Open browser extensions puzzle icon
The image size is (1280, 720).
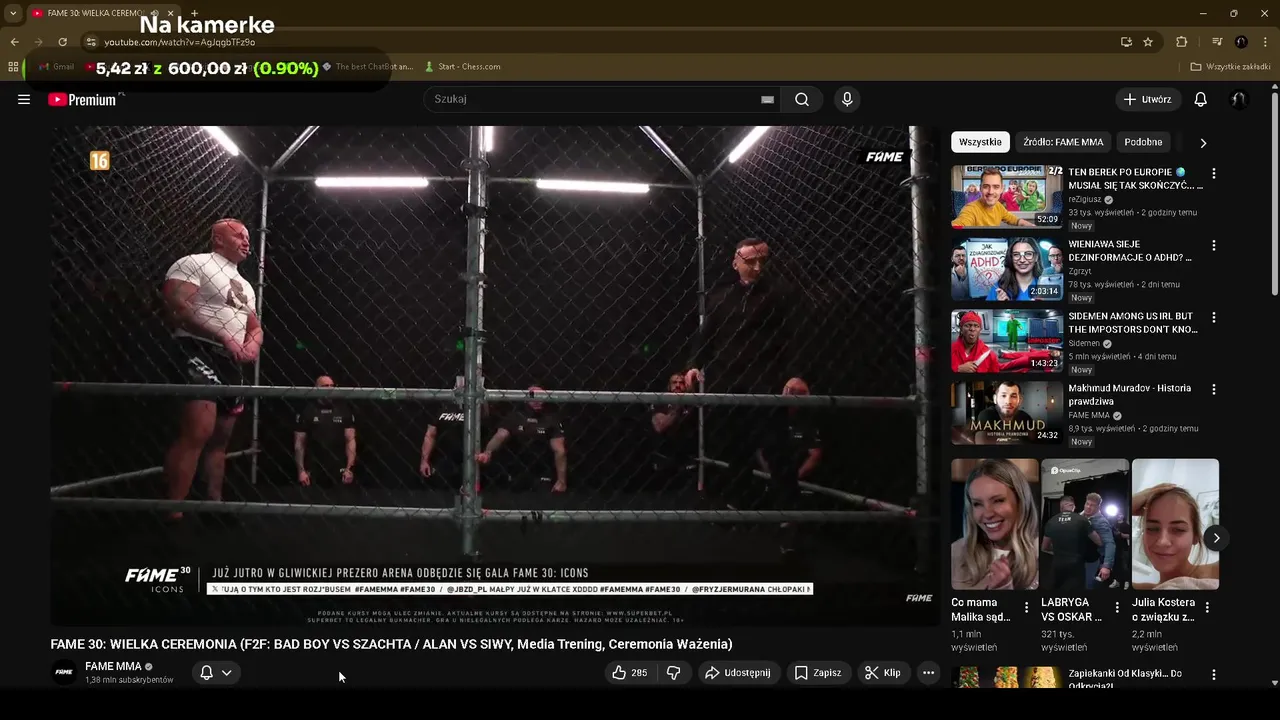click(1182, 42)
